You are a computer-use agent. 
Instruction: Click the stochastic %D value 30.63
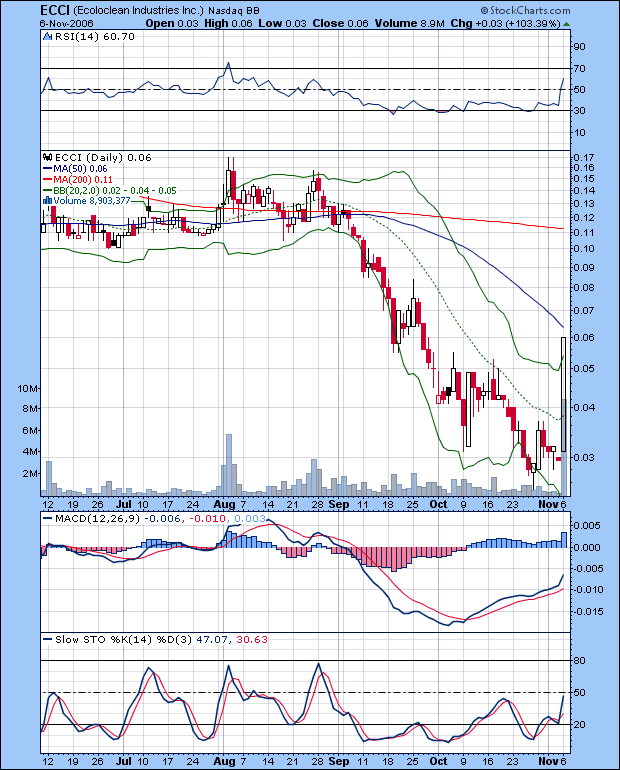pyautogui.click(x=252, y=639)
